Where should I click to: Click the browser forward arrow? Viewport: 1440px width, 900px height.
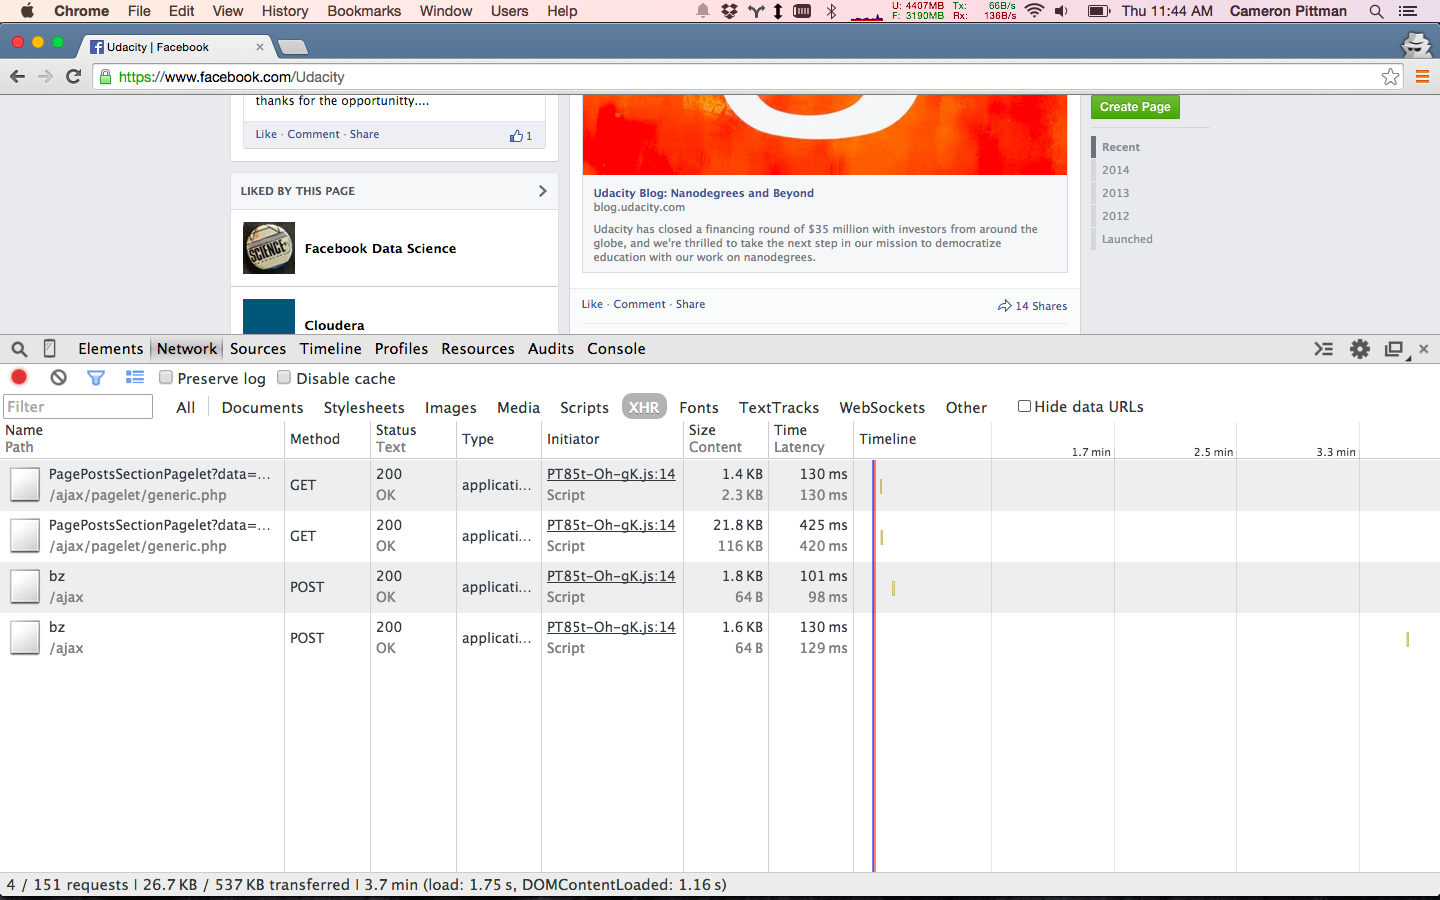(x=45, y=76)
